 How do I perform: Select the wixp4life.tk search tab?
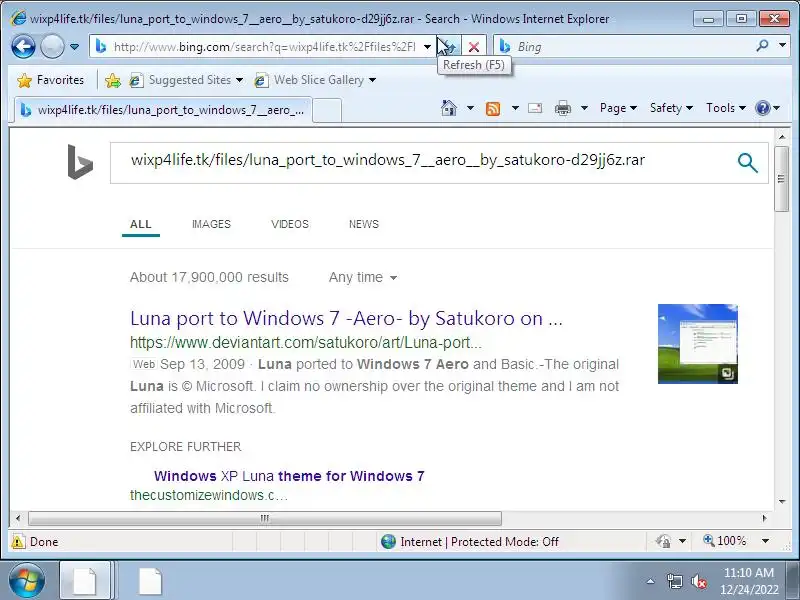pos(162,110)
